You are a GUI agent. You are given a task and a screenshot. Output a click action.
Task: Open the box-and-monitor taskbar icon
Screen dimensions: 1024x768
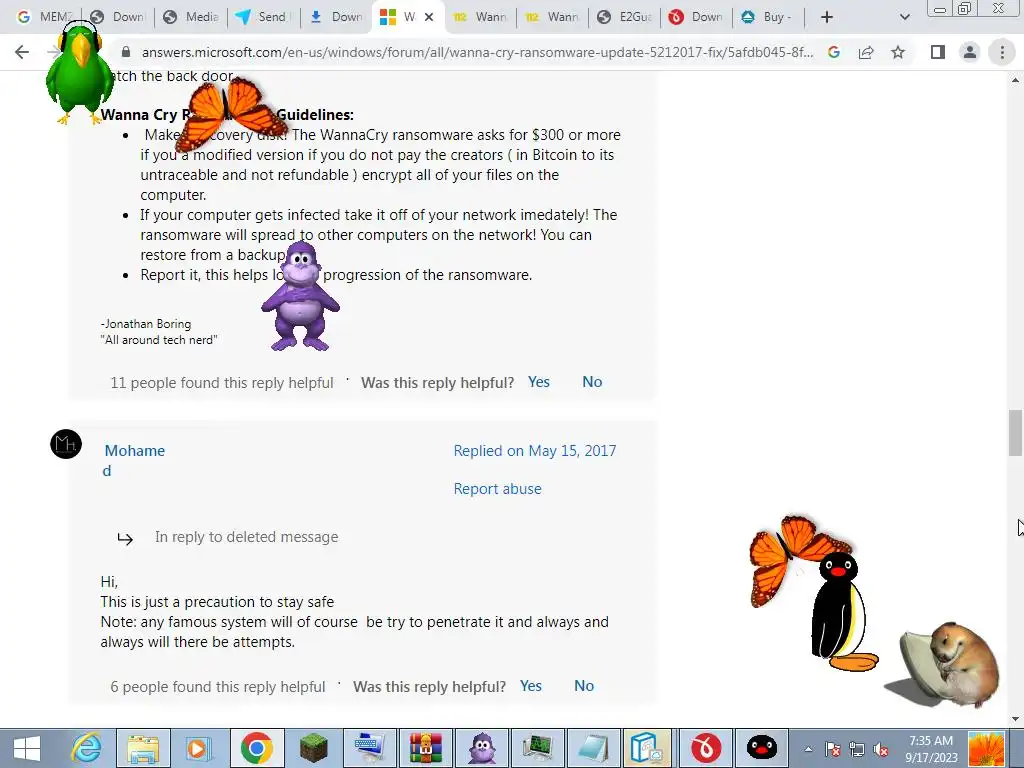(x=649, y=748)
